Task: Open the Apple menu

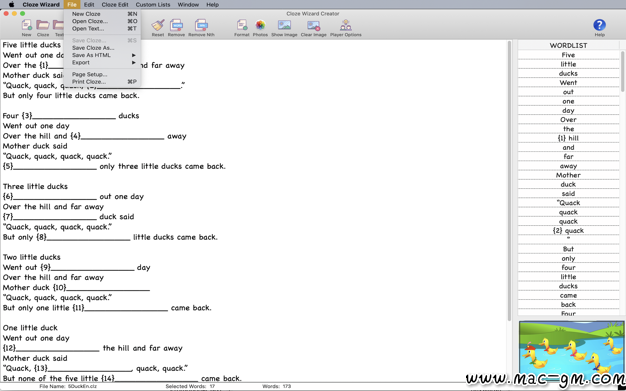Action: click(12, 4)
